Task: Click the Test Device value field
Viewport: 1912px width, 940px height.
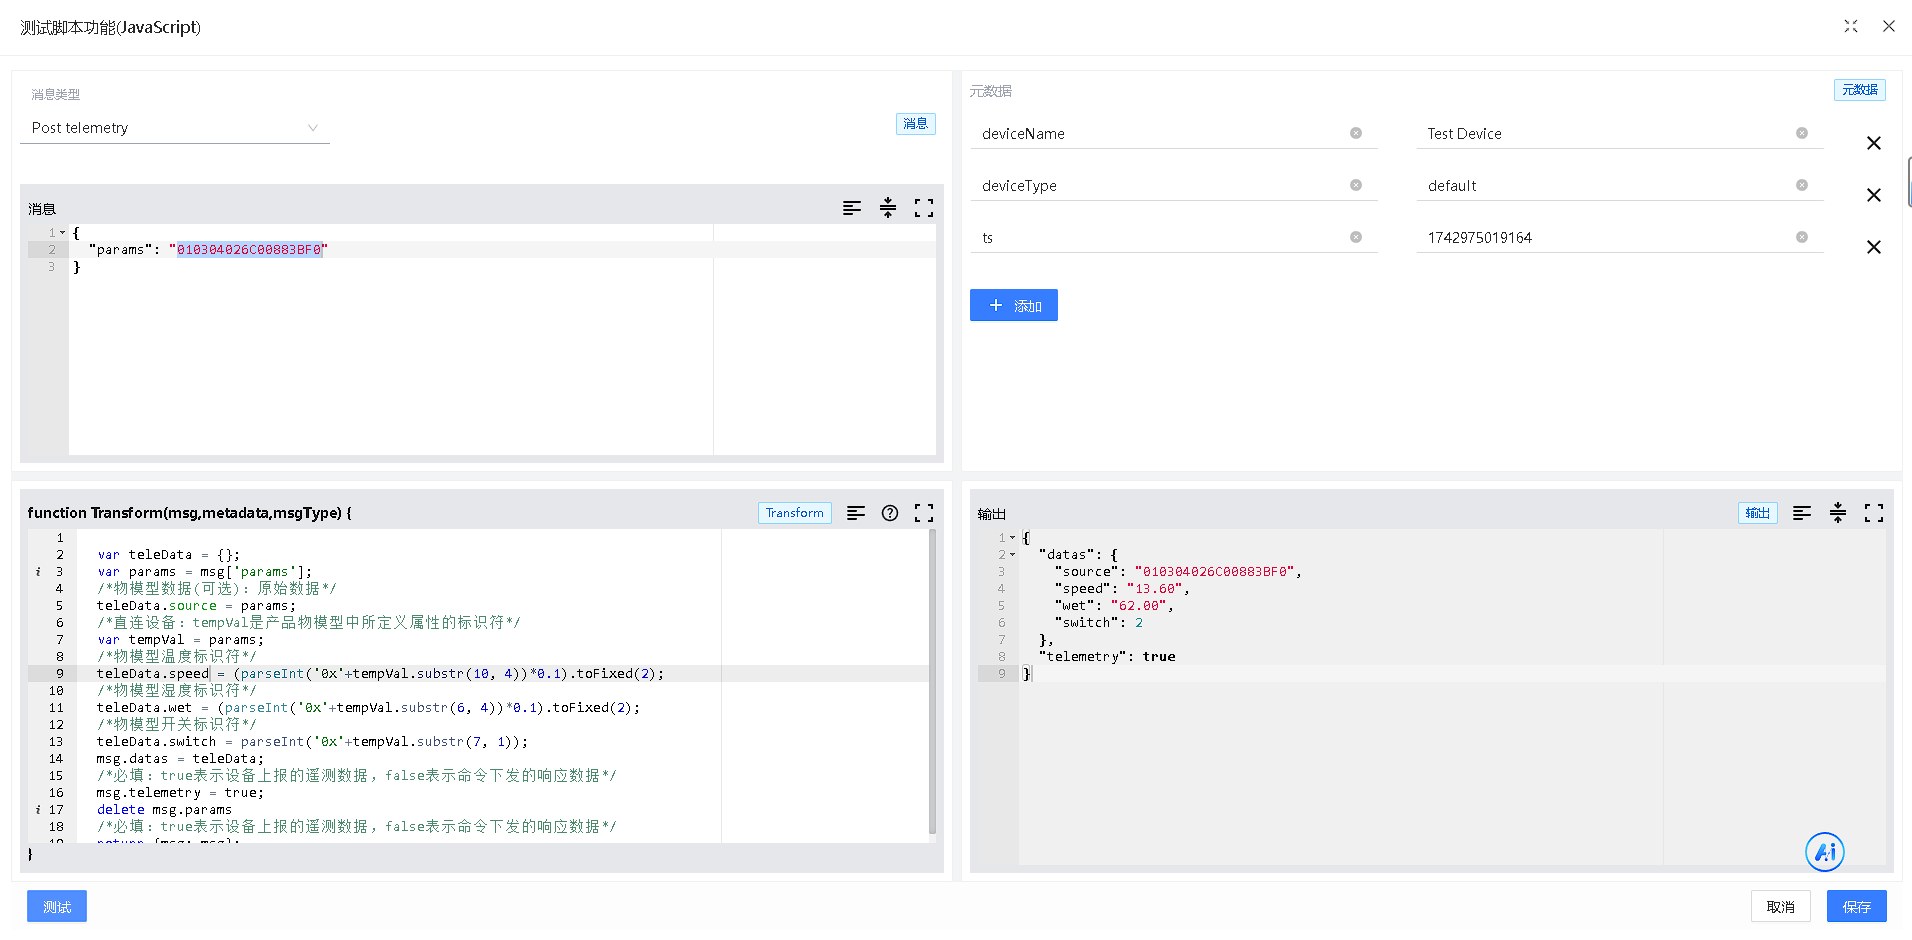Action: pos(1605,134)
